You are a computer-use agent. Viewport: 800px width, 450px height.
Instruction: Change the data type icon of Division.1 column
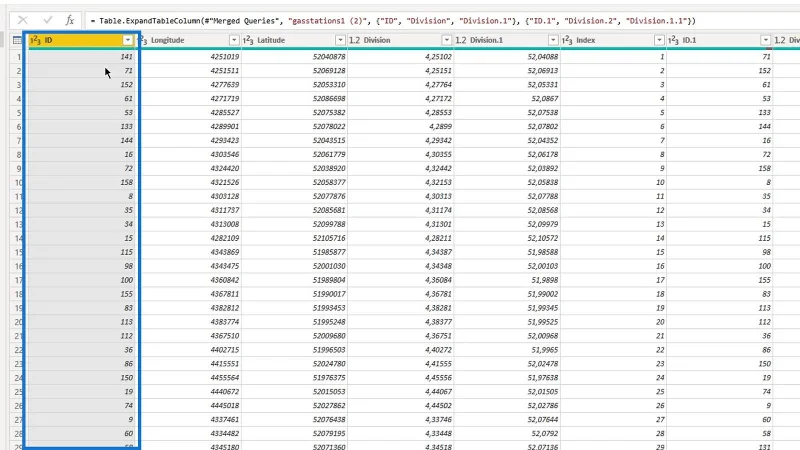click(461, 40)
